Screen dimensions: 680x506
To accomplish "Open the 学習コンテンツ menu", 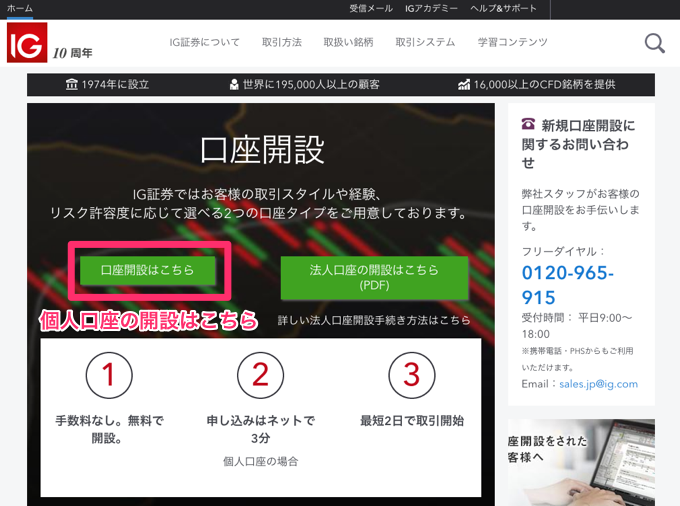I will (x=512, y=42).
